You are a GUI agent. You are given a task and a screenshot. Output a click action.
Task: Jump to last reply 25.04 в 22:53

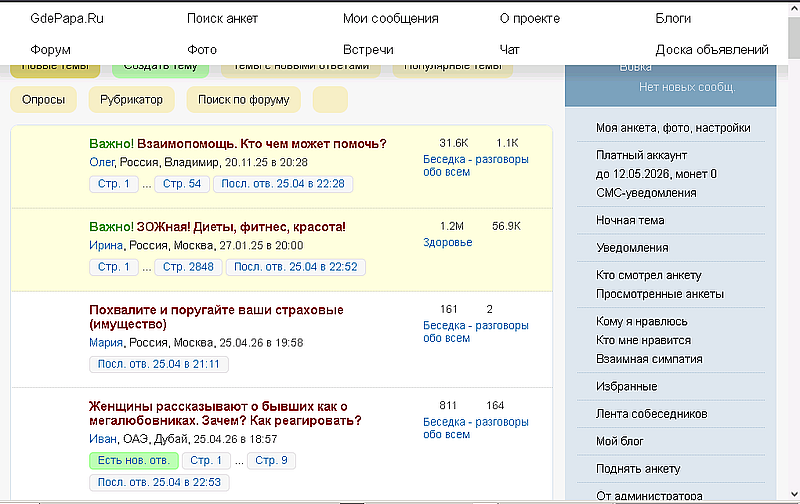pyautogui.click(x=159, y=483)
